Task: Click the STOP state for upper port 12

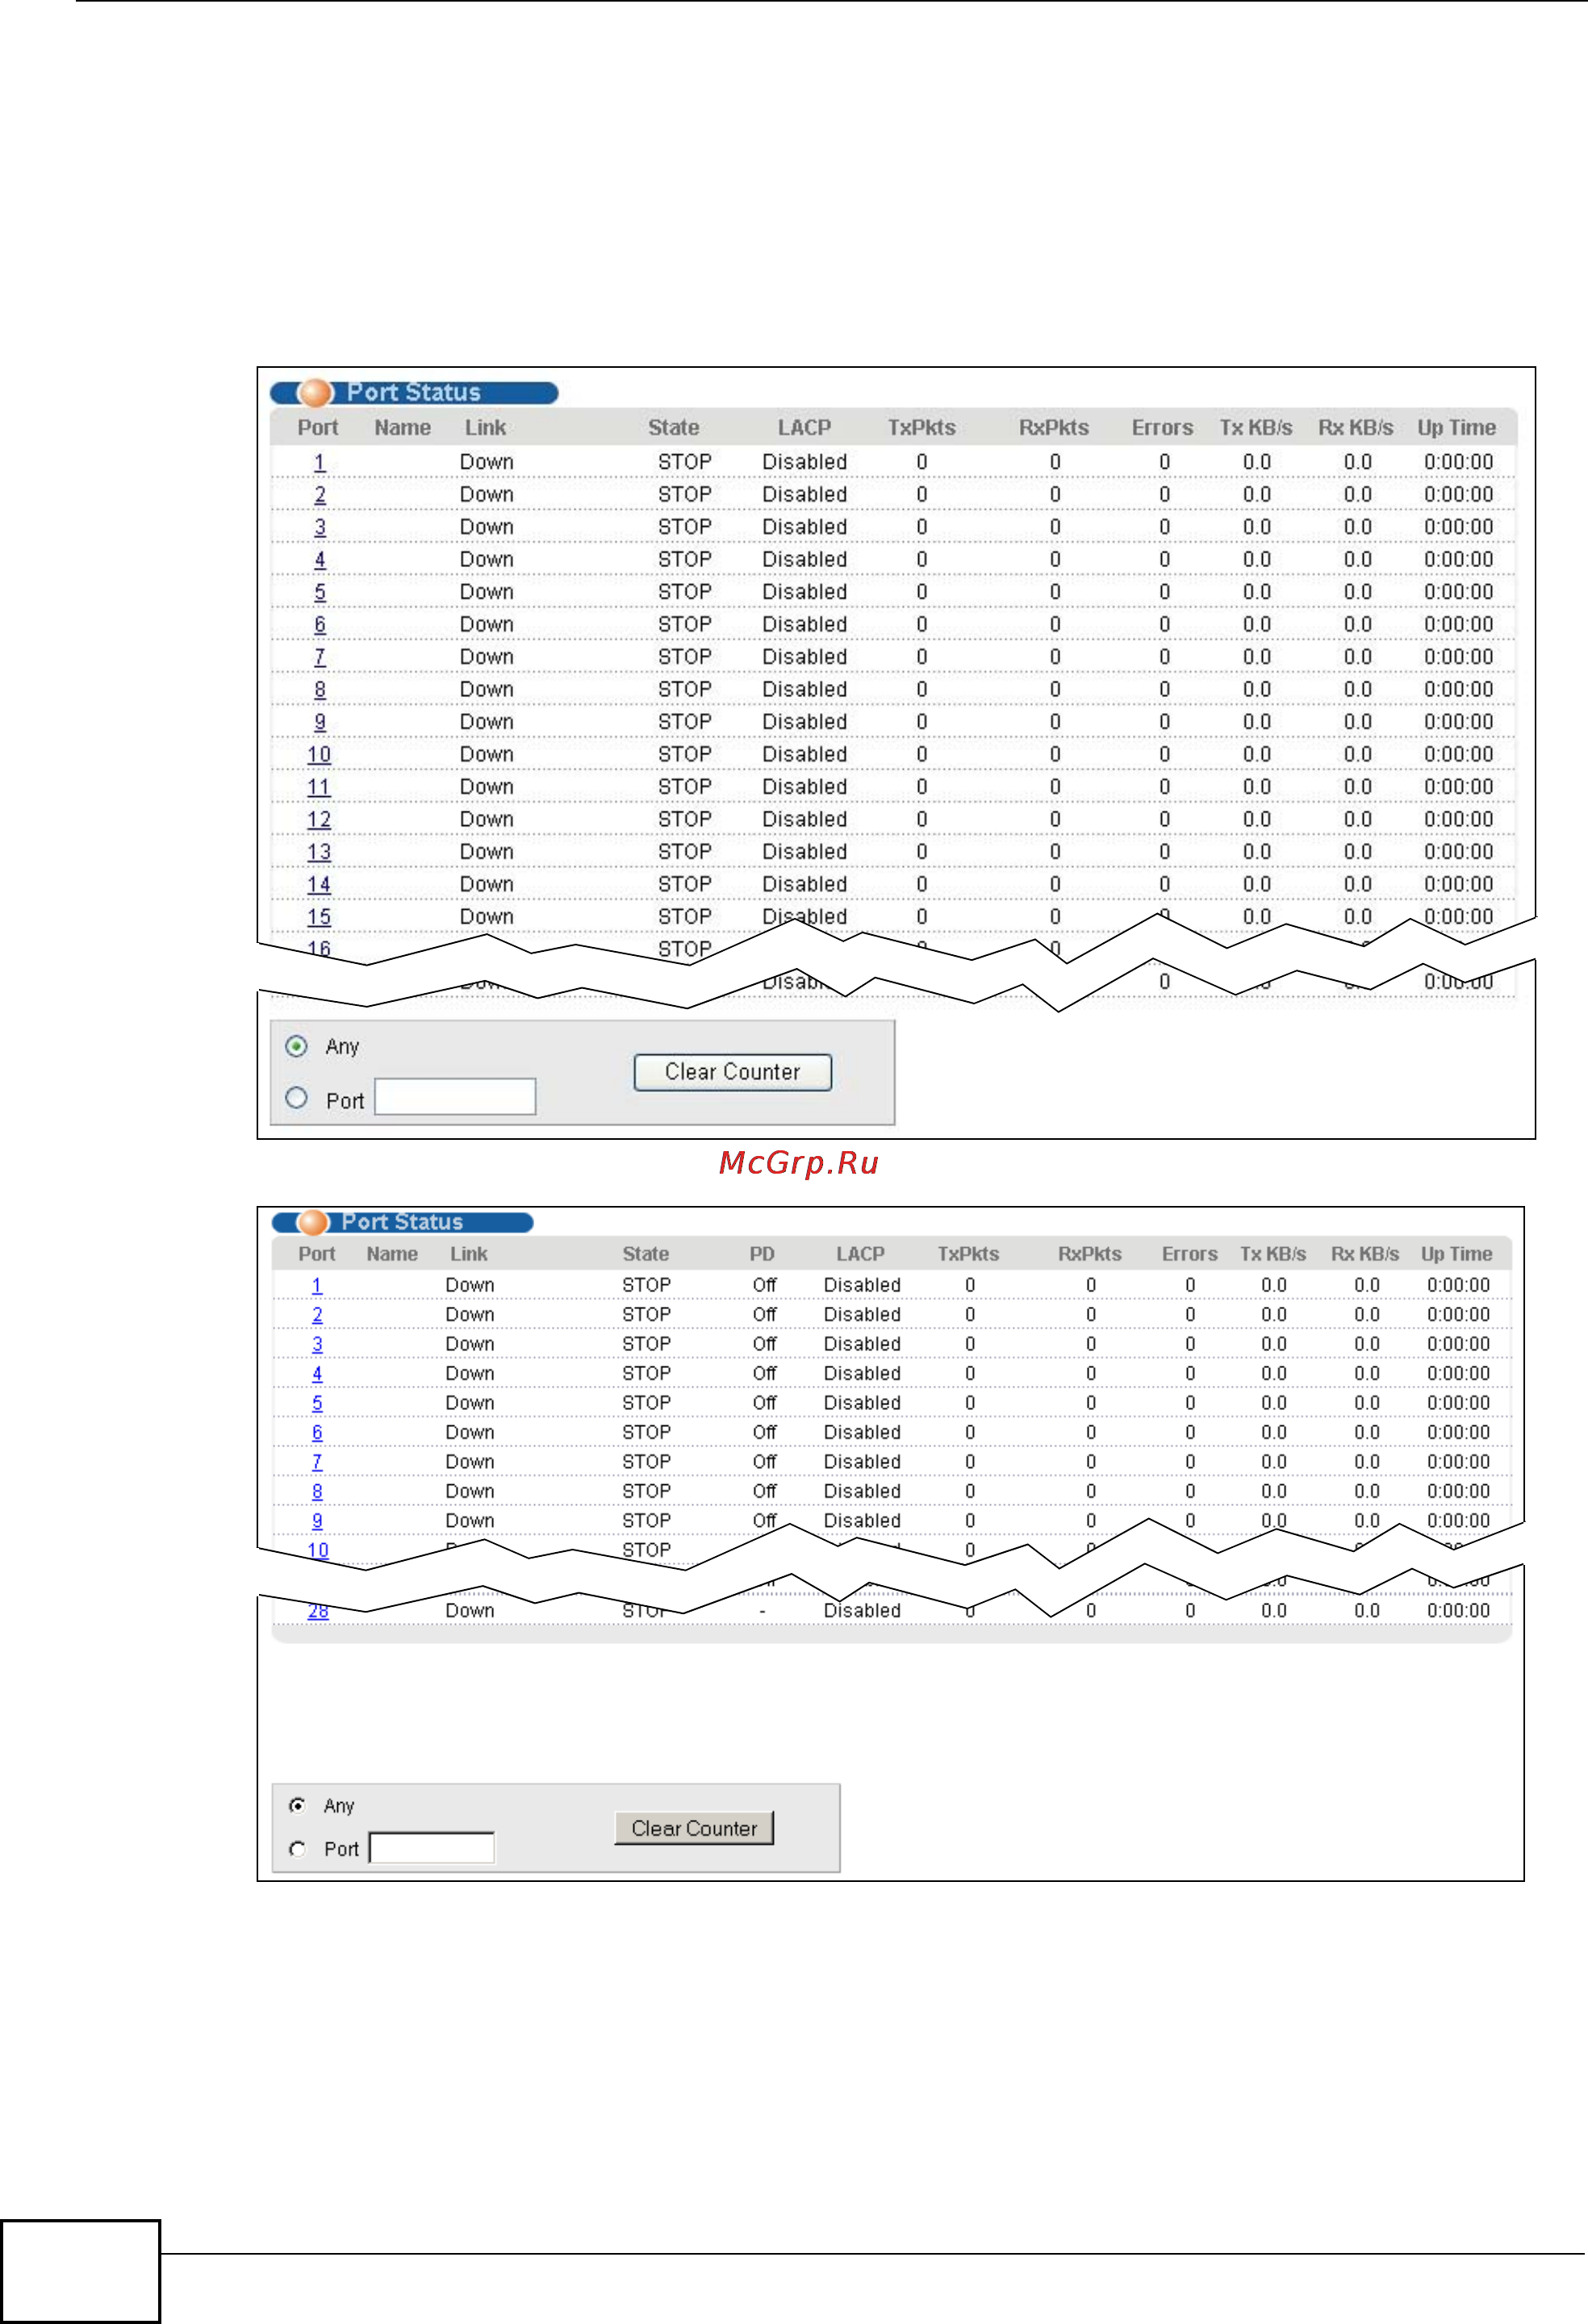Action: click(684, 820)
